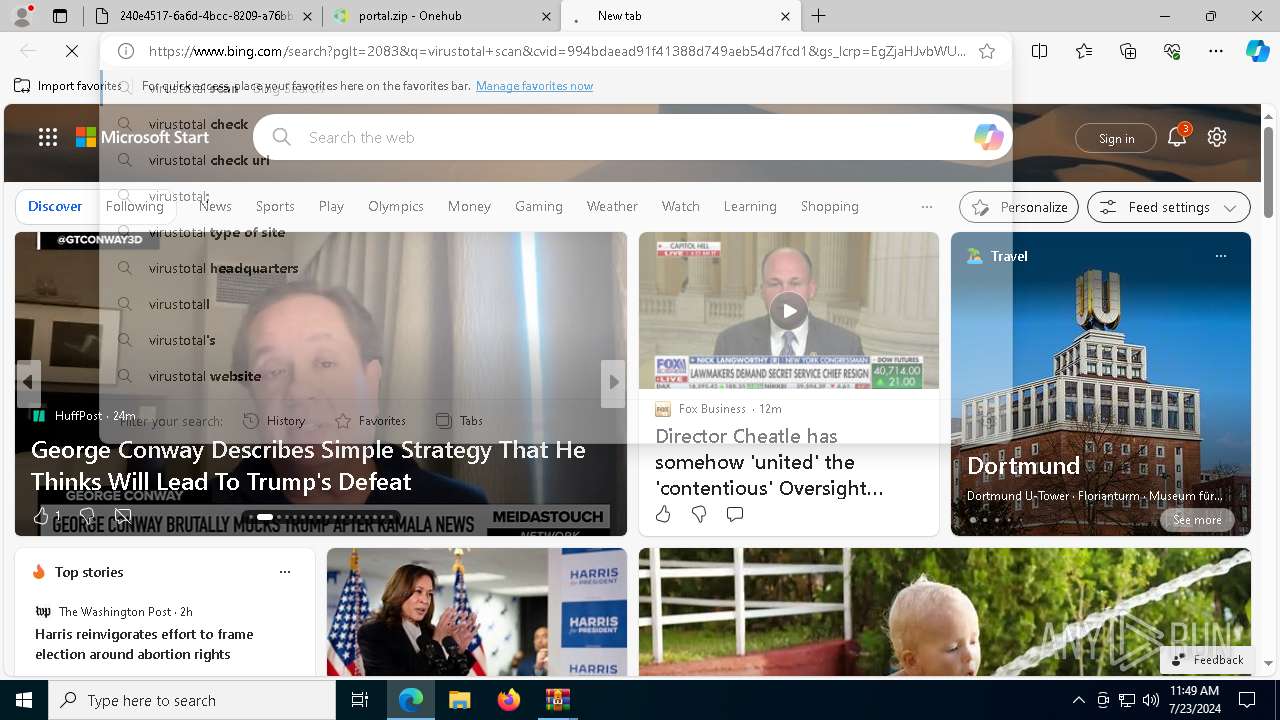The image size is (1280, 720).
Task: Open File Explorer from taskbar
Action: coord(459,700)
